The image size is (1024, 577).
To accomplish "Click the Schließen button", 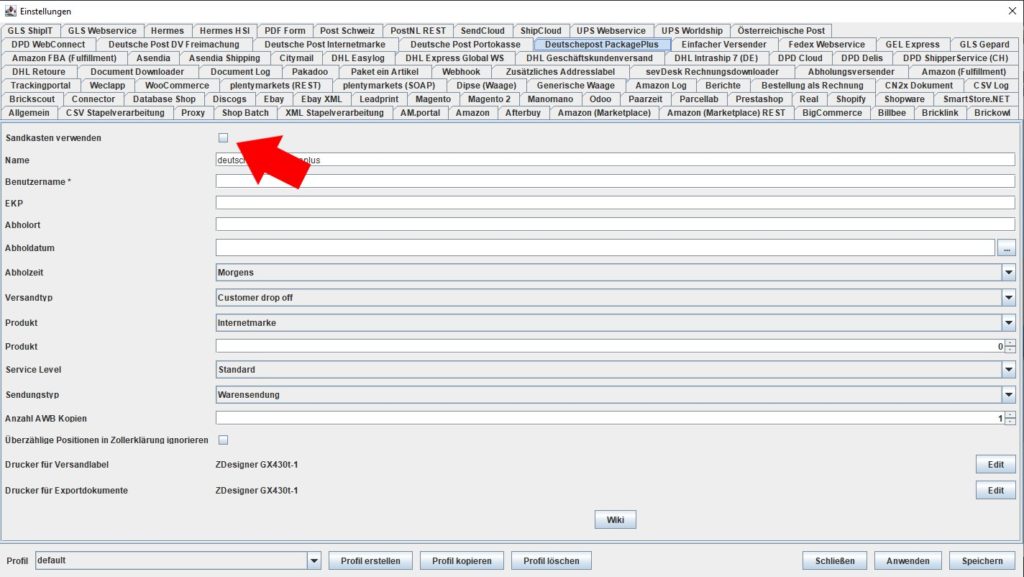I will click(835, 561).
